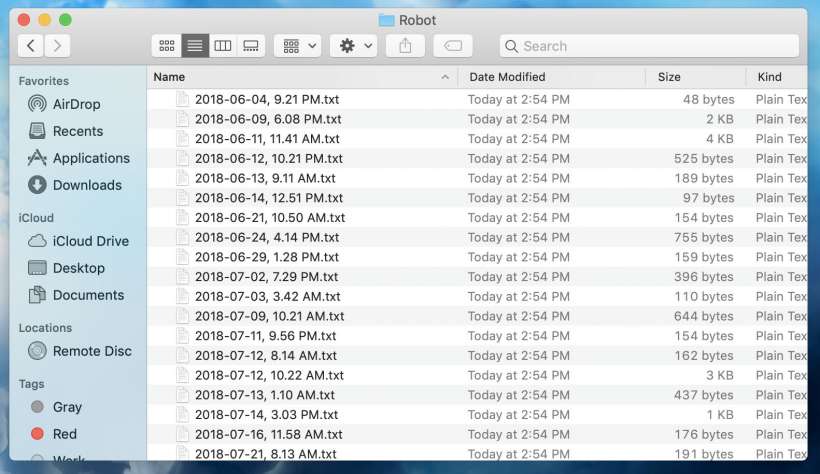
Task: Select iCloud Drive in the sidebar
Action: (x=90, y=241)
